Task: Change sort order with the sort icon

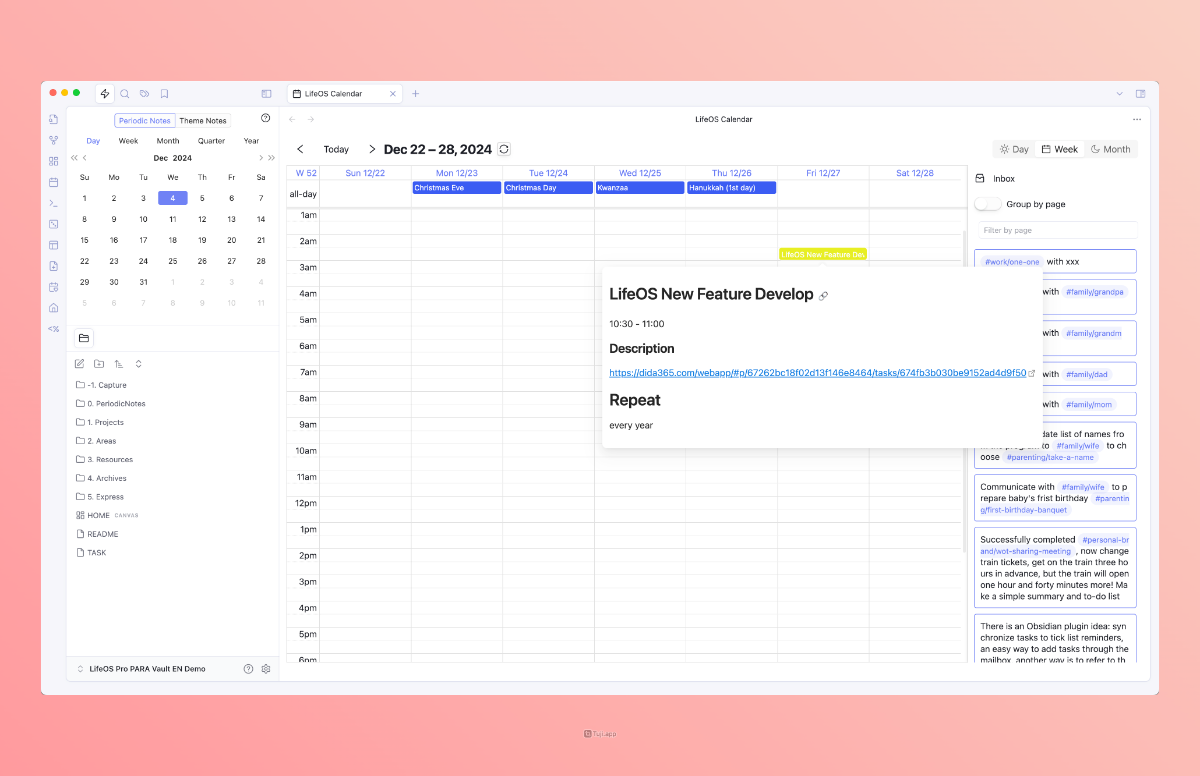Action: click(x=119, y=364)
